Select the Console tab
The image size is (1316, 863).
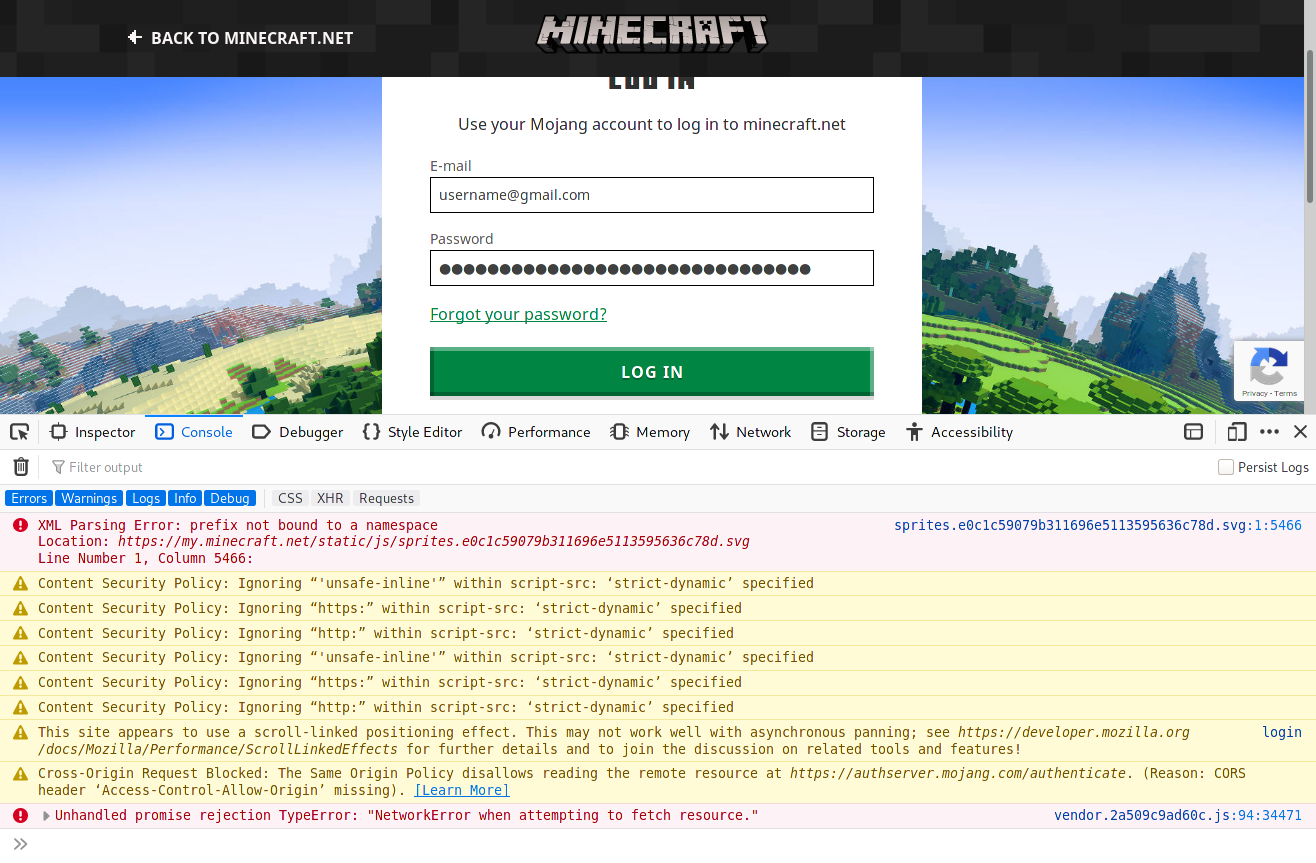[194, 432]
